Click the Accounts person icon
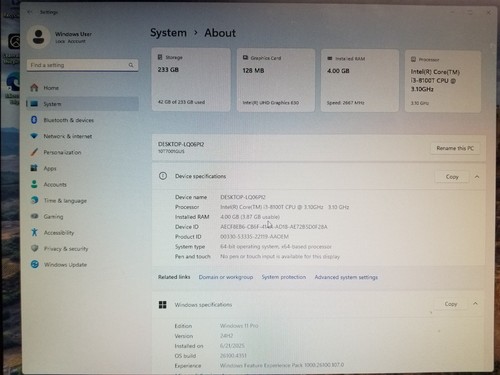The width and height of the screenshot is (500, 375). pyautogui.click(x=34, y=184)
